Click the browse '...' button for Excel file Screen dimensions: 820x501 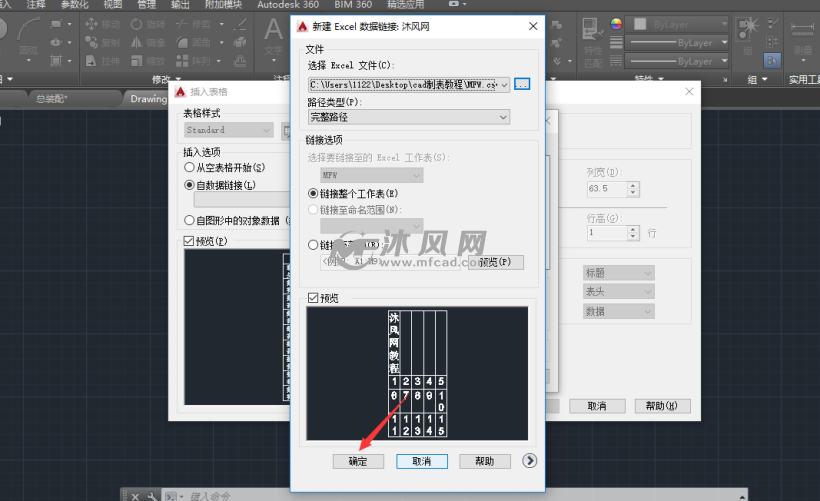pos(522,84)
